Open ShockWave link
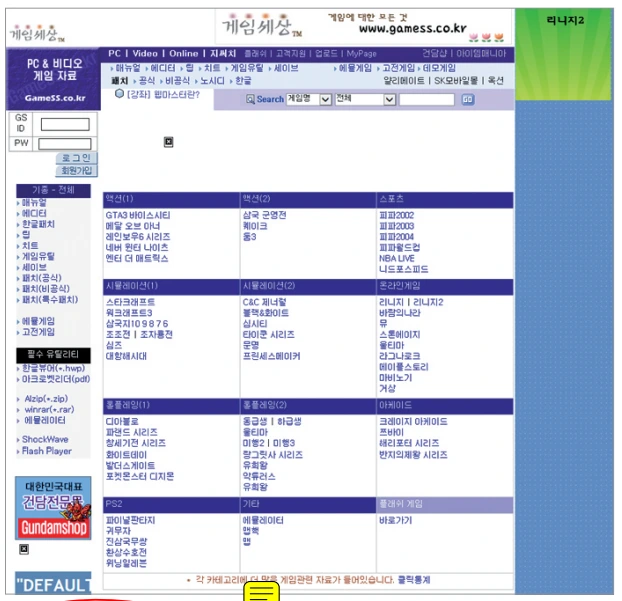This screenshot has height=601, width=622. click(x=45, y=440)
